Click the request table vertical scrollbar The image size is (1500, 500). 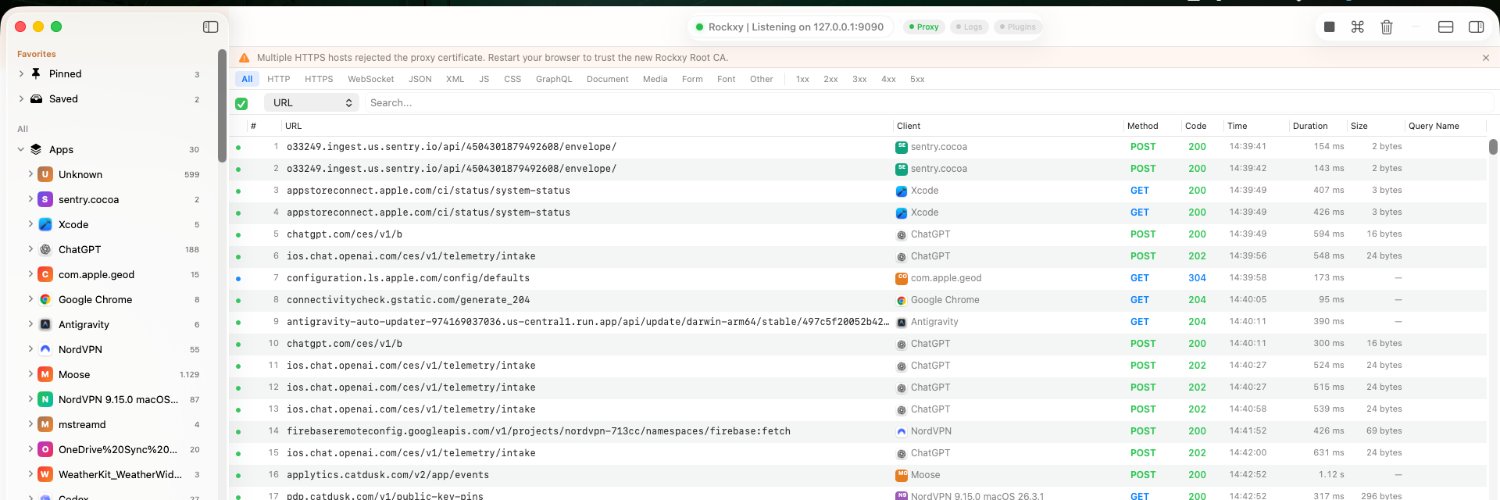coord(1493,147)
